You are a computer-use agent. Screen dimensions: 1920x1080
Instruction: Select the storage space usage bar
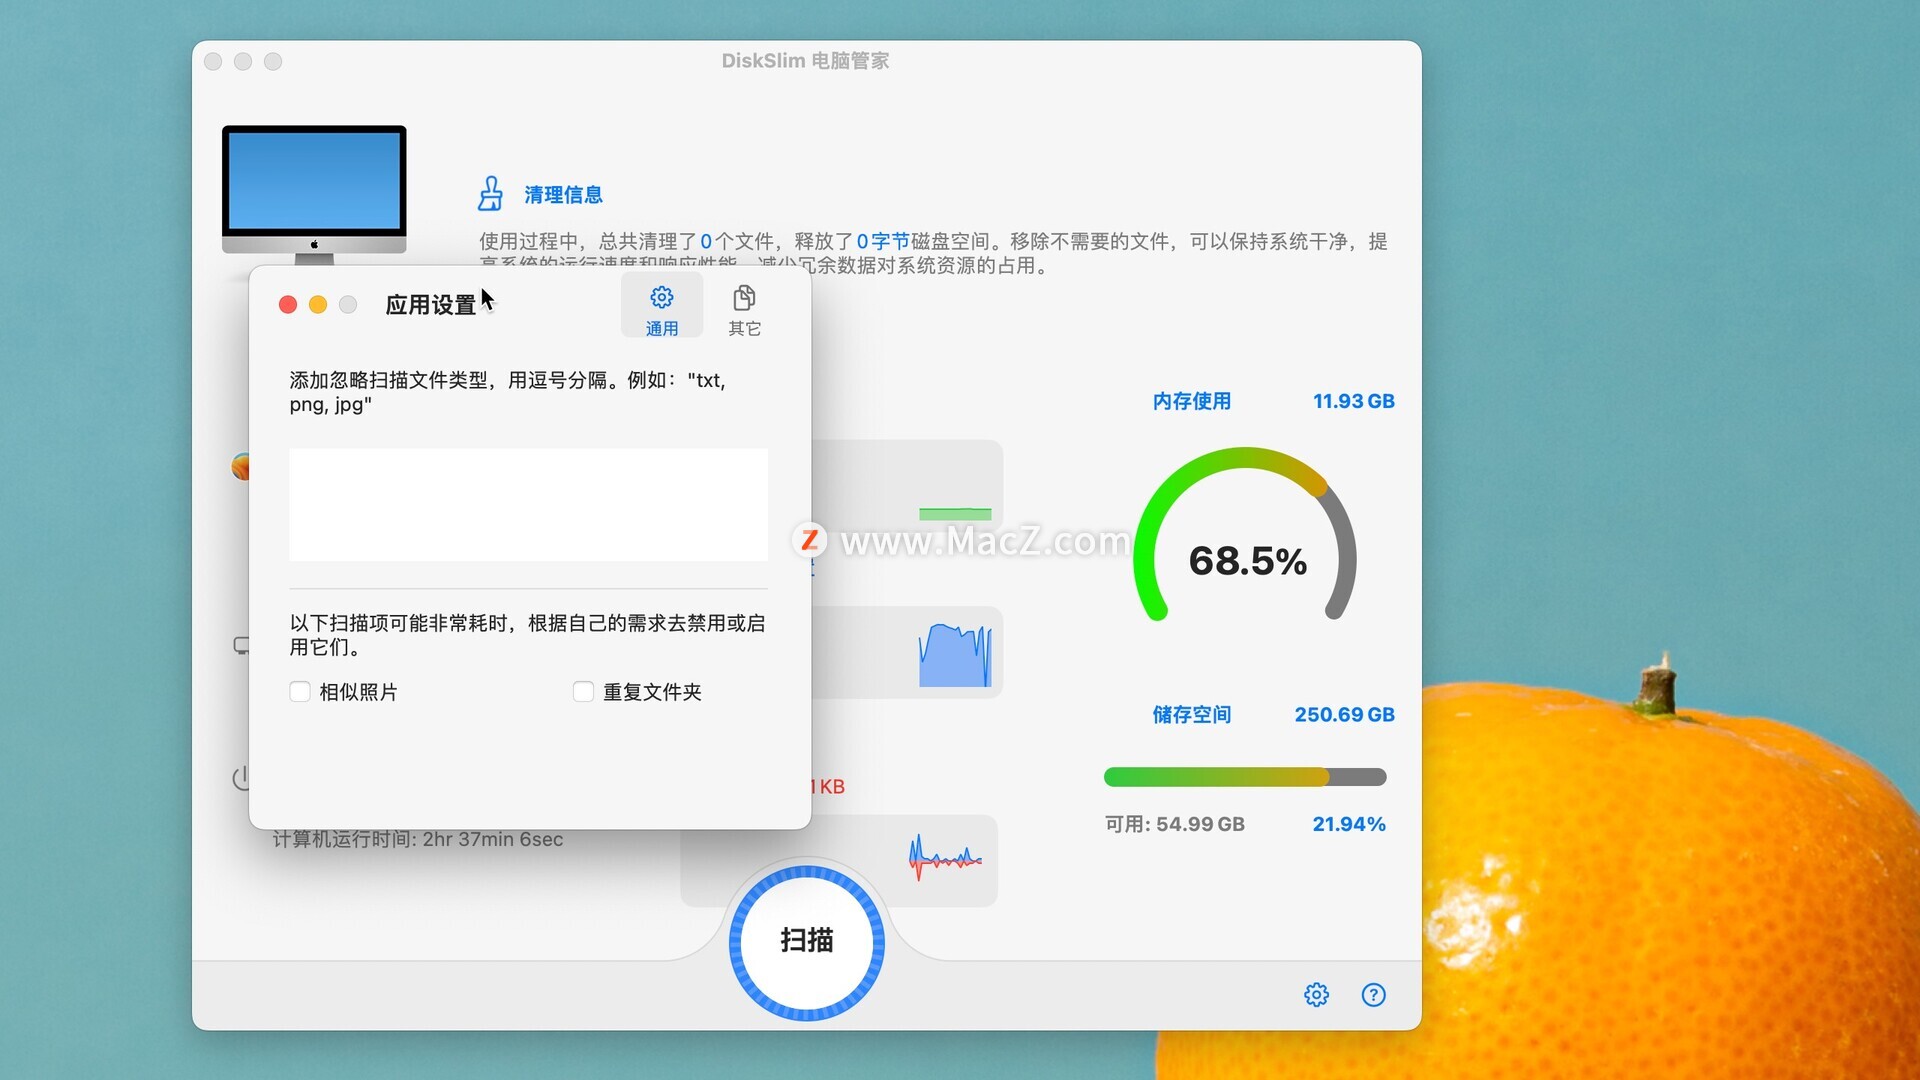[x=1245, y=777]
